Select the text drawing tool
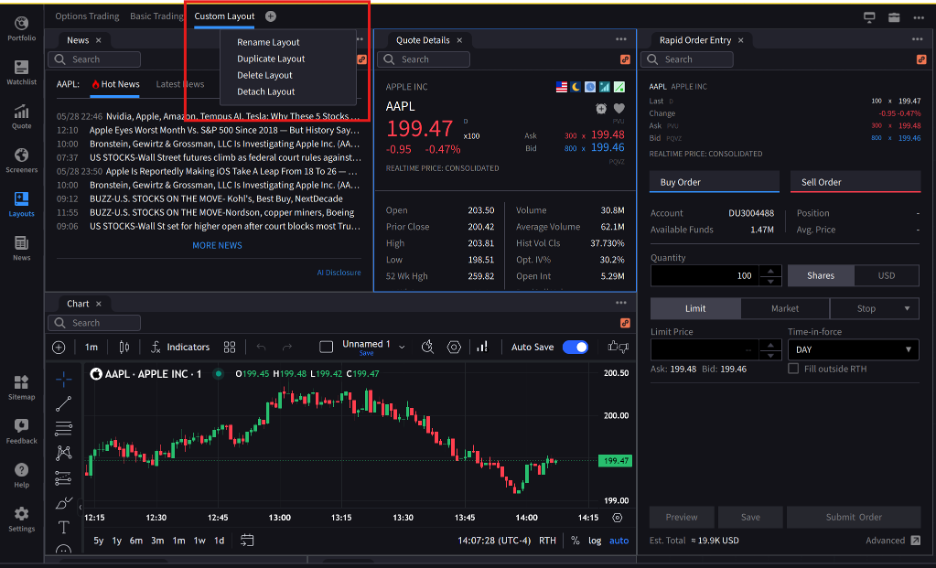This screenshot has width=936, height=568. coord(63,527)
